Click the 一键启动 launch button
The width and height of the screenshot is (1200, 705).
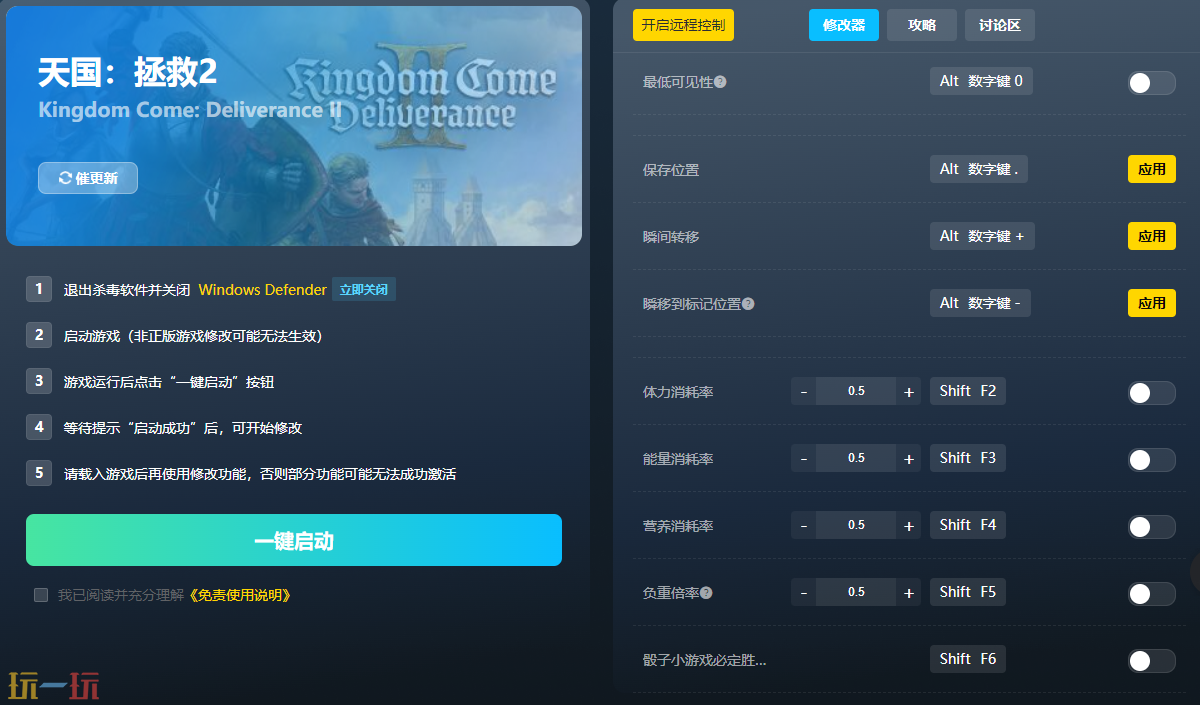click(294, 540)
